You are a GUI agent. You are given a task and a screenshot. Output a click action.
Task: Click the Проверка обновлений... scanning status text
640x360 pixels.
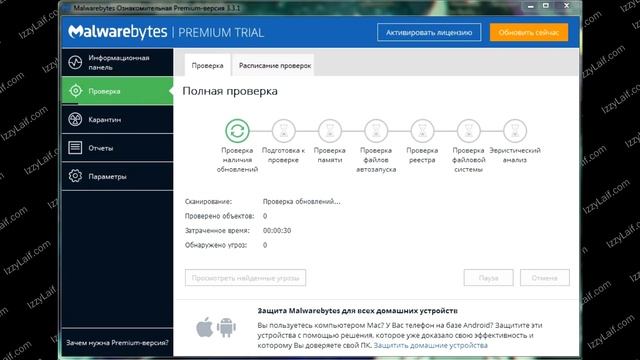pos(301,201)
